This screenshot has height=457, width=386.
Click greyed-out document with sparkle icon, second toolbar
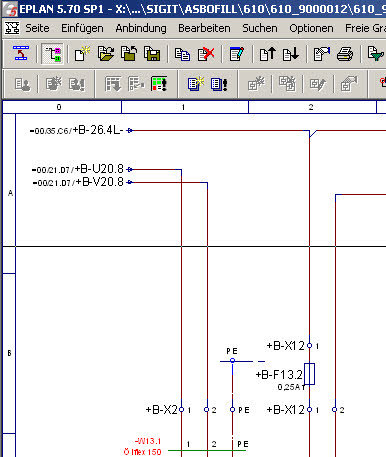tap(53, 84)
